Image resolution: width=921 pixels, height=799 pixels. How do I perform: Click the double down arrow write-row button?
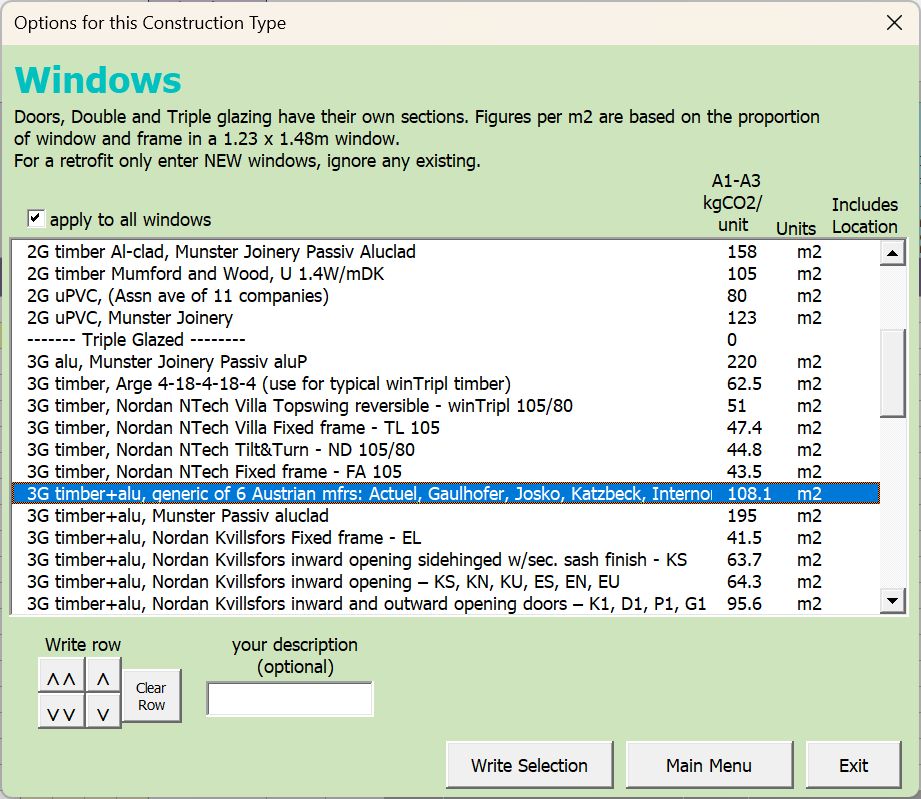click(61, 714)
